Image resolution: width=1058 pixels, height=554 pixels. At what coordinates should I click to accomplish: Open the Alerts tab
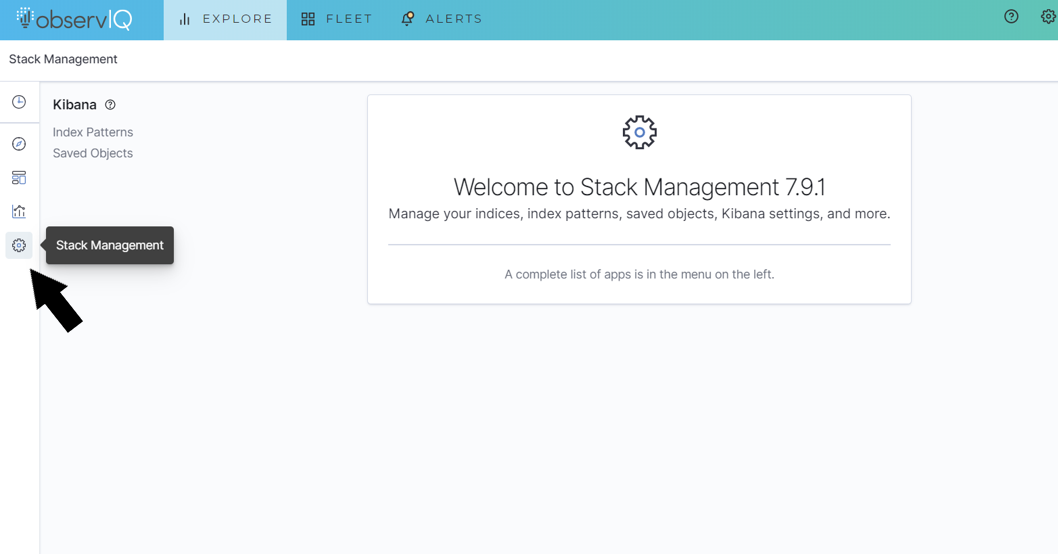[441, 20]
